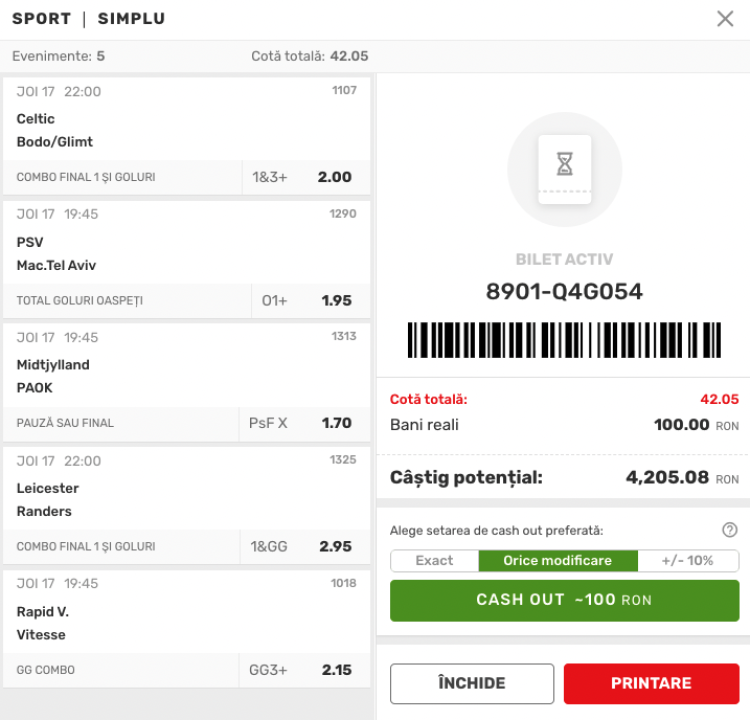The image size is (750, 720).
Task: Close the bet slip dialog with X
Action: (725, 18)
